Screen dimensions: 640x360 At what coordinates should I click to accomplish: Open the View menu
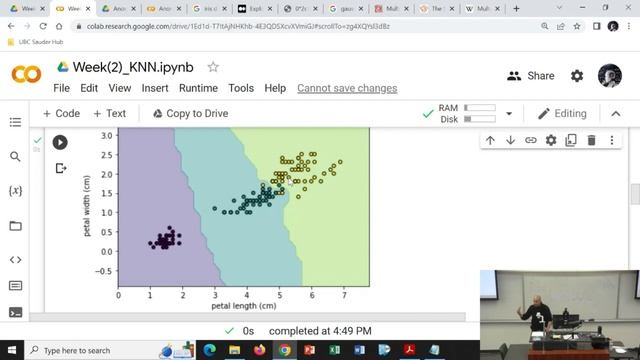pos(120,88)
